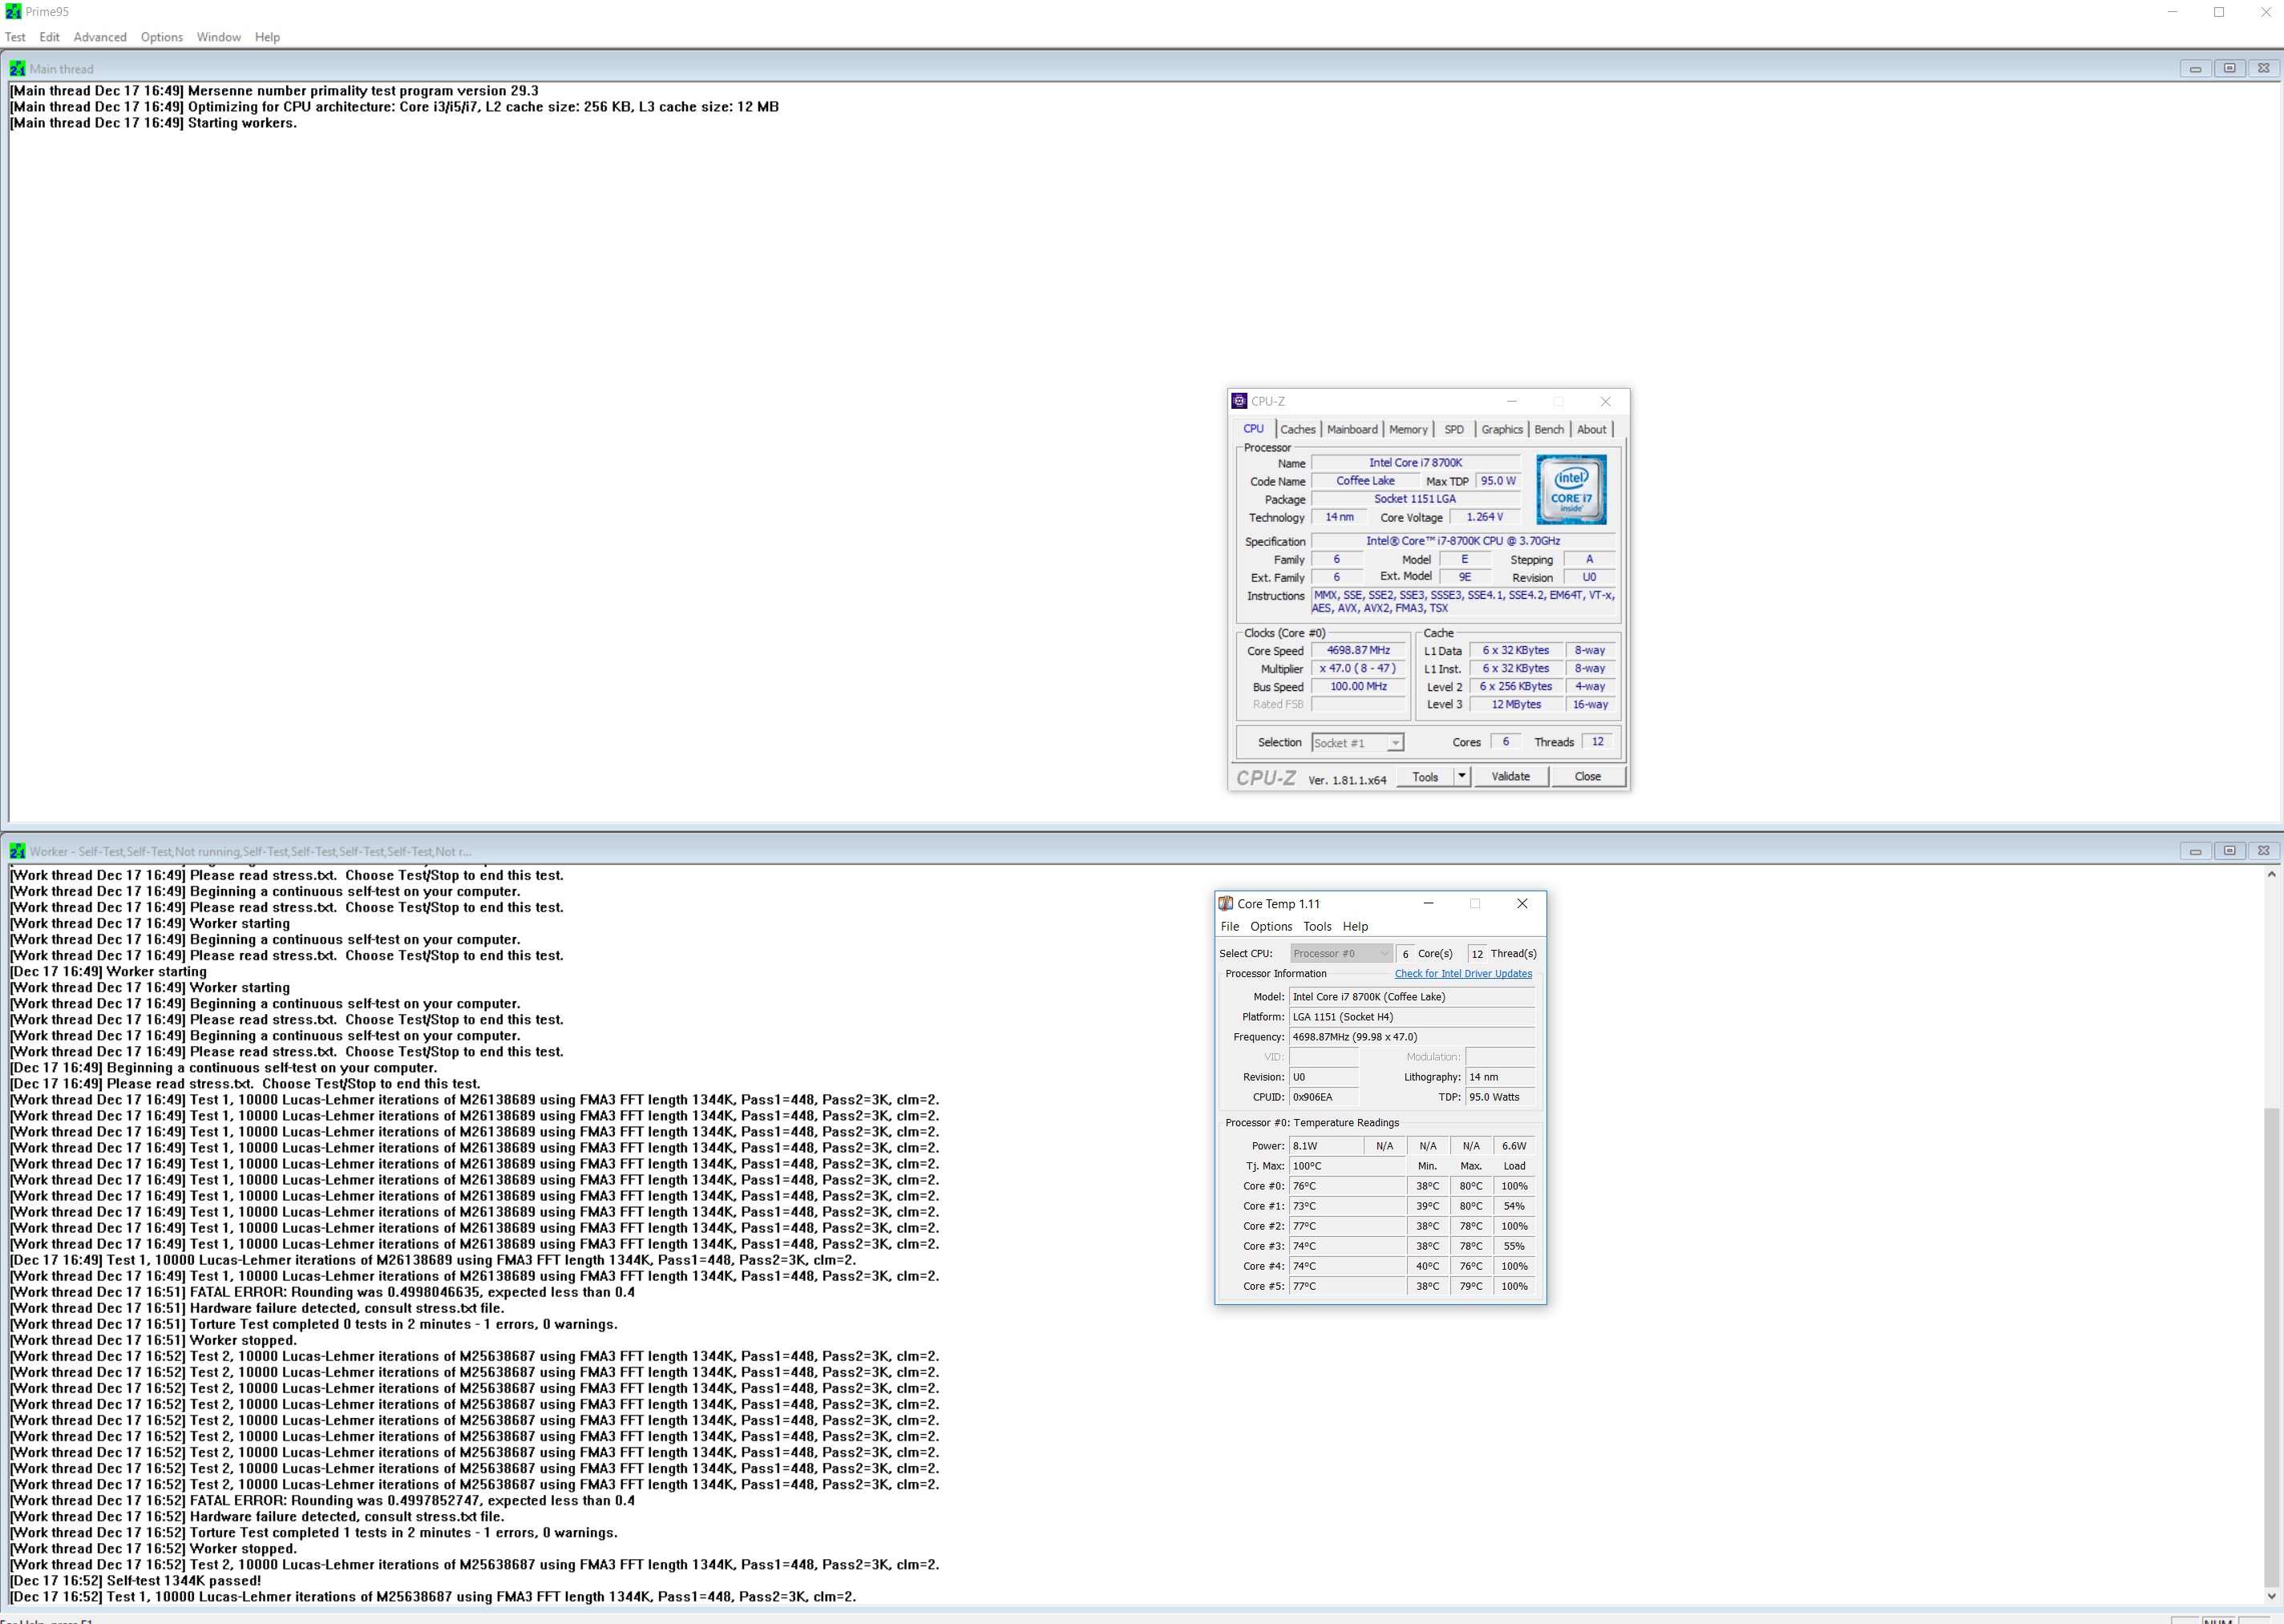This screenshot has width=2284, height=1624.
Task: Open the Core Temp Processor #0 dropdown
Action: coord(1340,953)
